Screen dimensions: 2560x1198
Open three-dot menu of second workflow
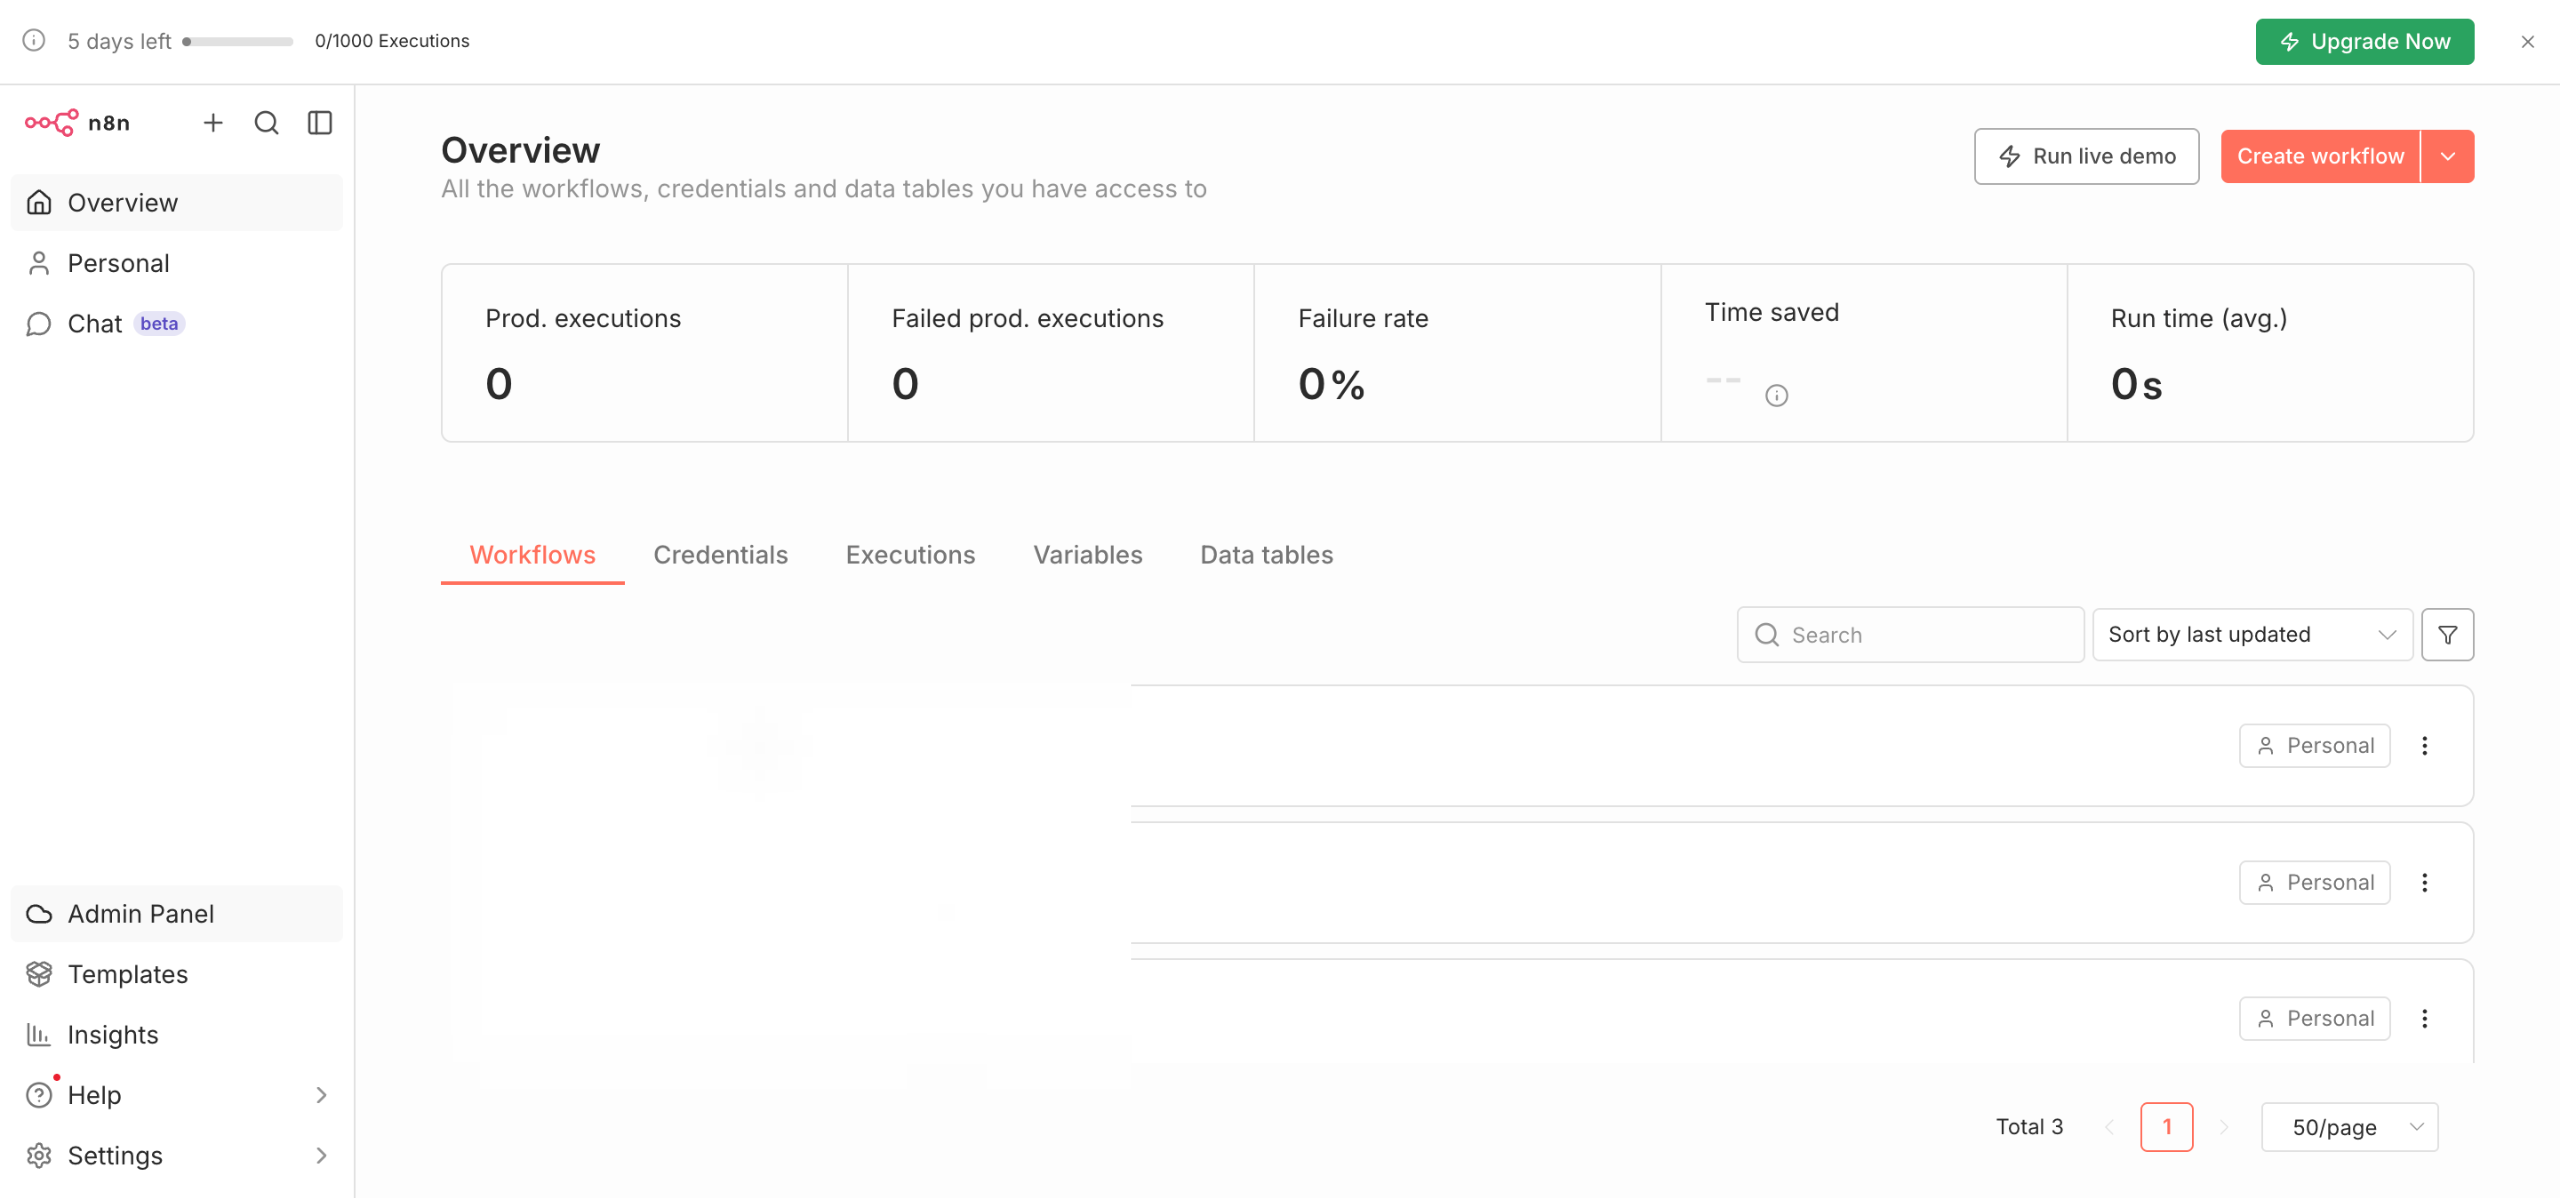[x=2424, y=883]
